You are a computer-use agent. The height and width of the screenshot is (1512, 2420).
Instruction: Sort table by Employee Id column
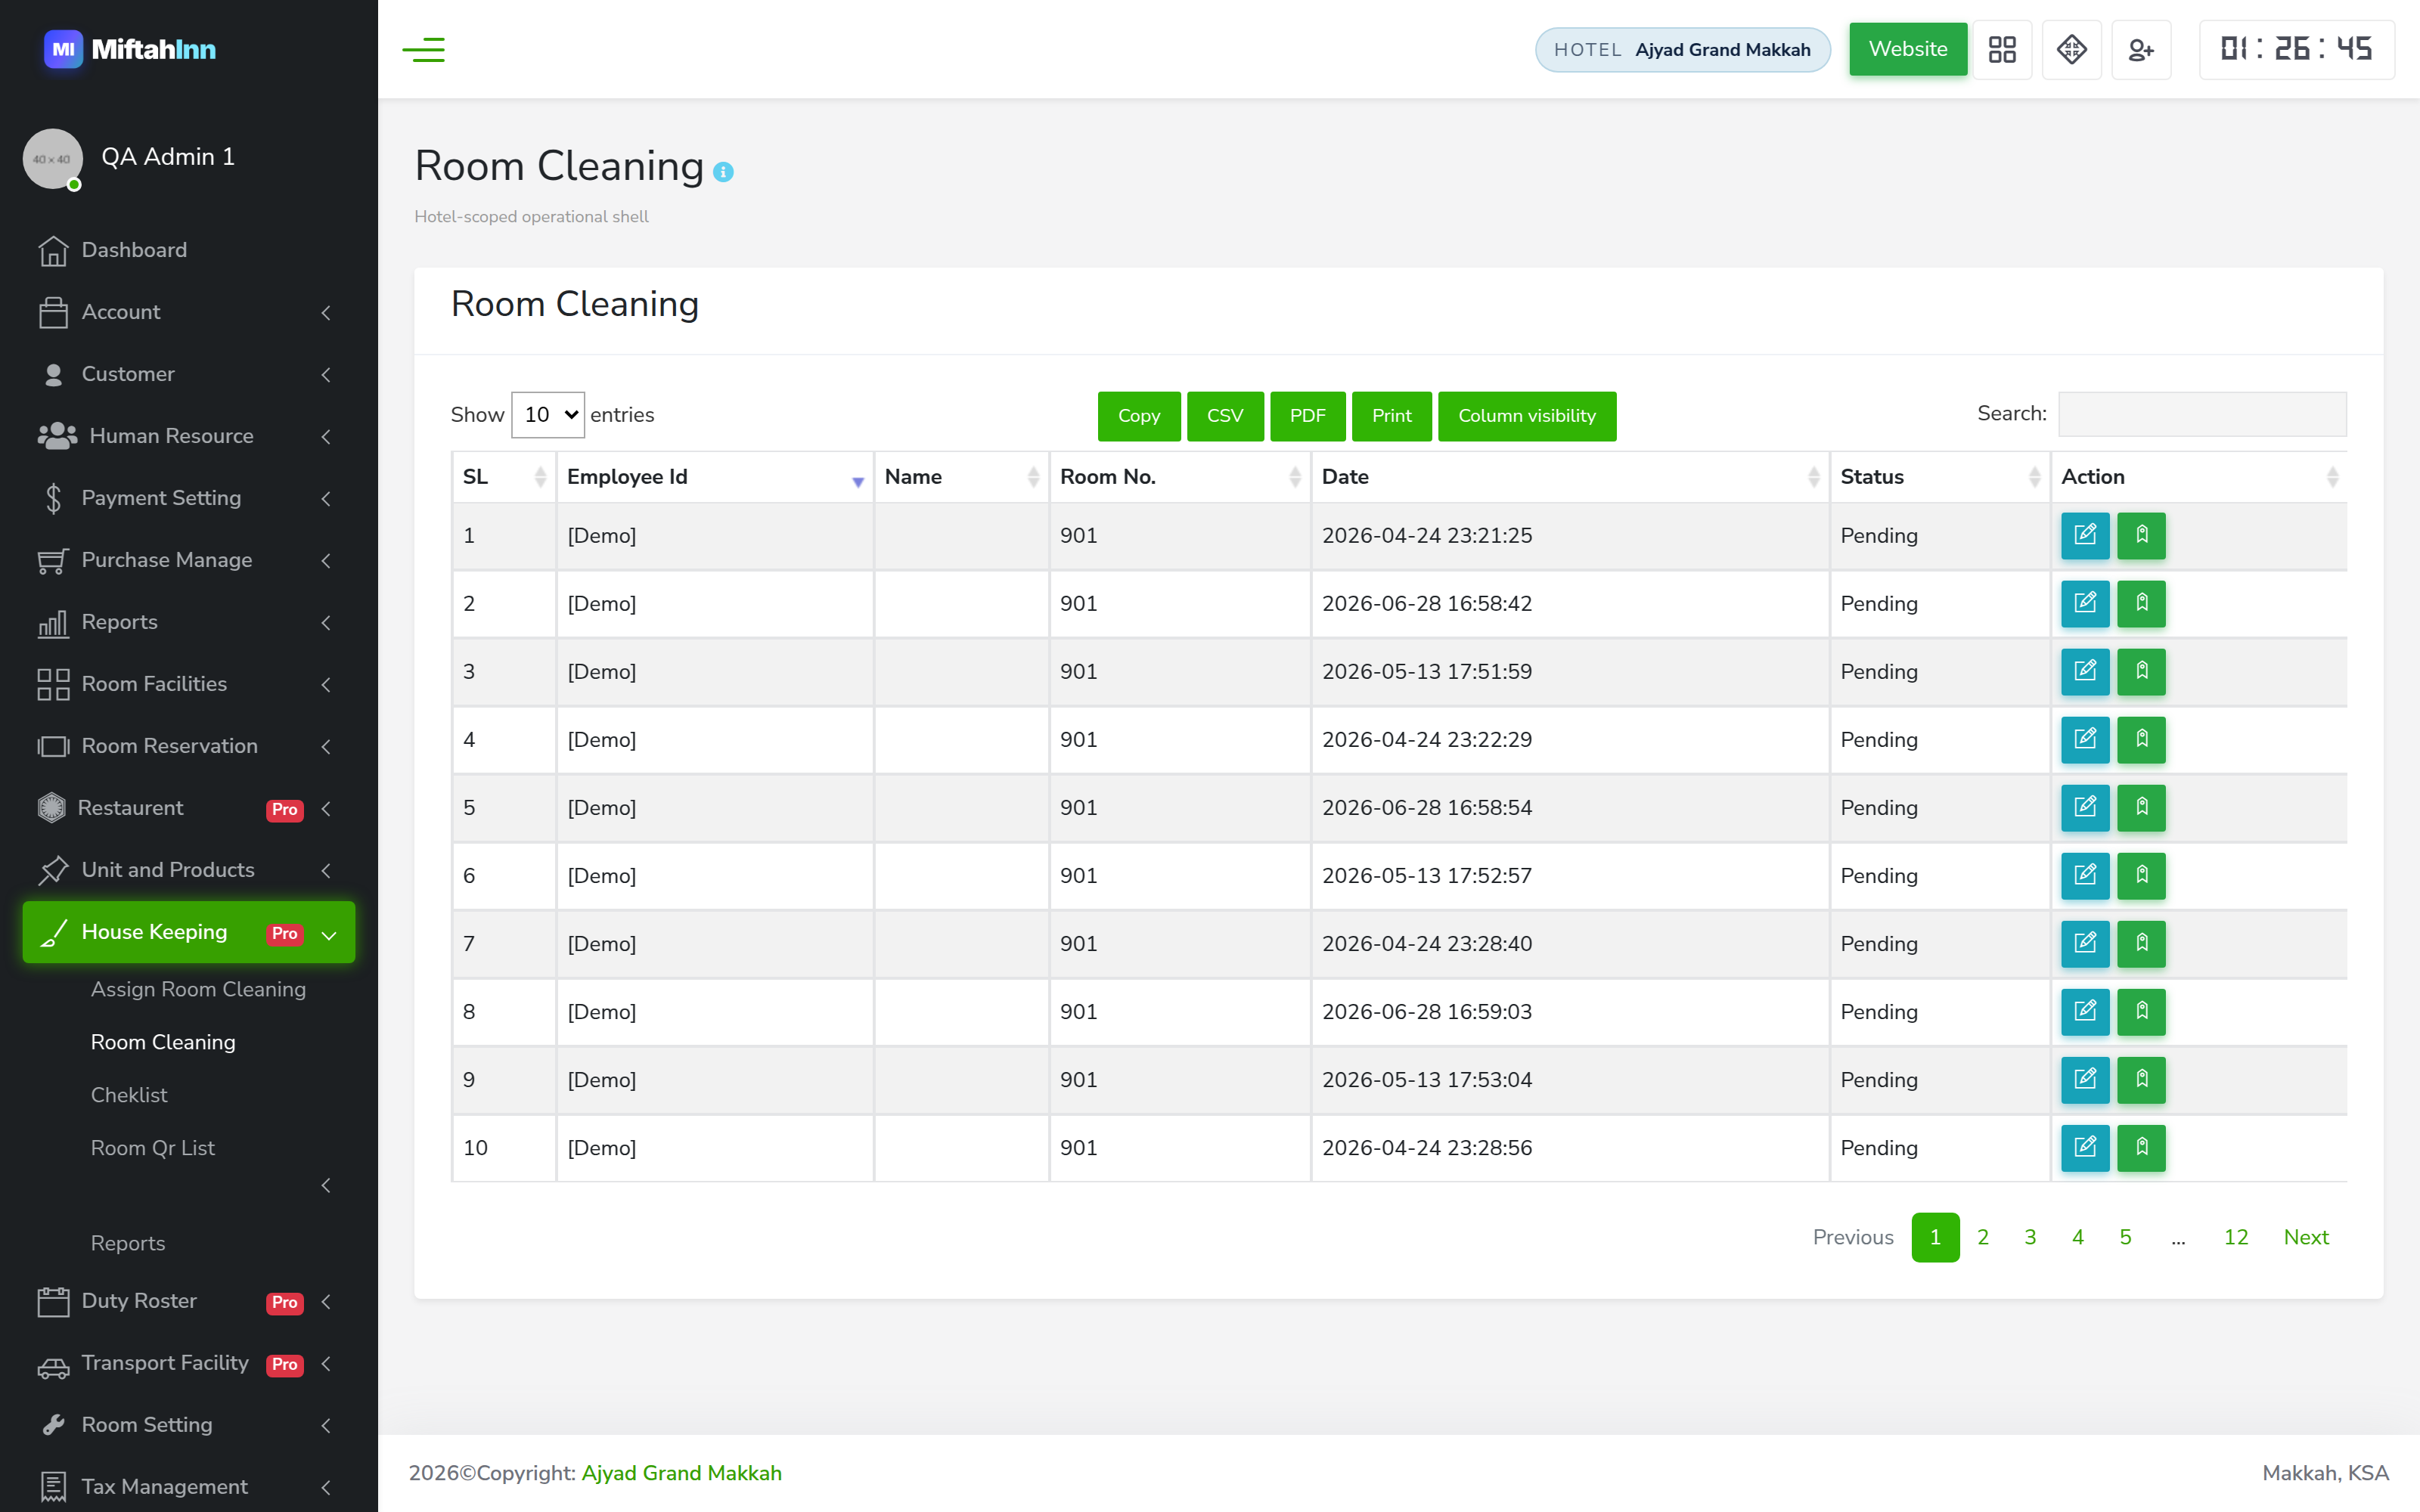coord(715,477)
